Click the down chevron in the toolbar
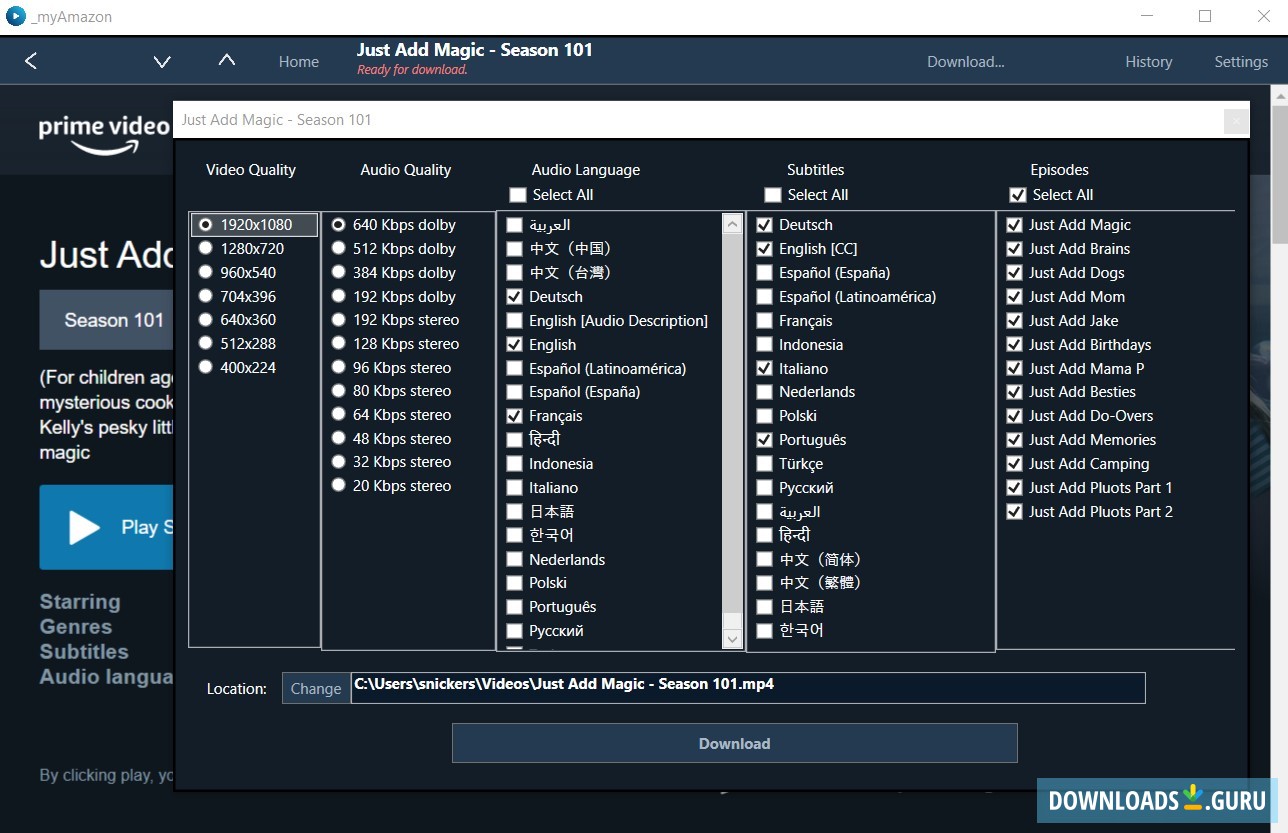1288x833 pixels. (162, 62)
